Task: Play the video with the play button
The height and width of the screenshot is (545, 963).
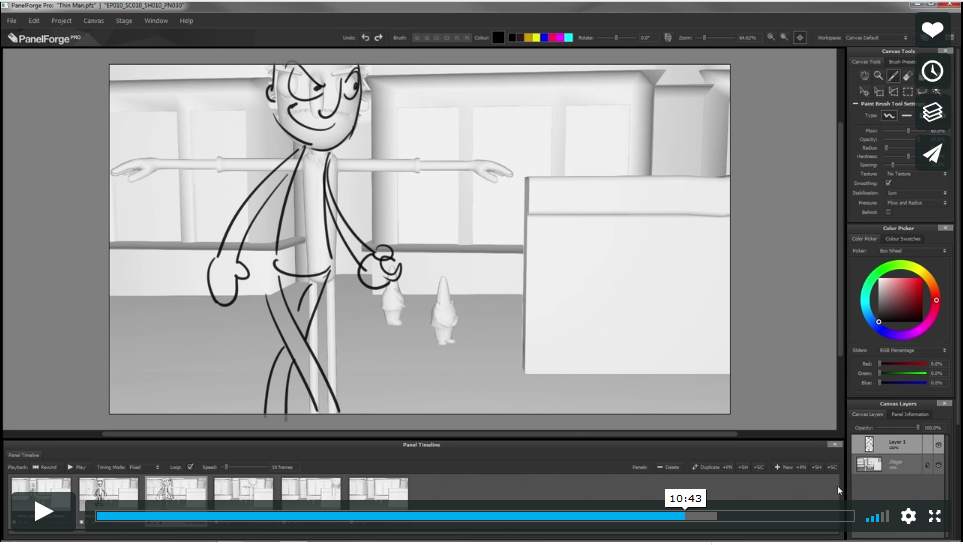Action: click(x=43, y=511)
